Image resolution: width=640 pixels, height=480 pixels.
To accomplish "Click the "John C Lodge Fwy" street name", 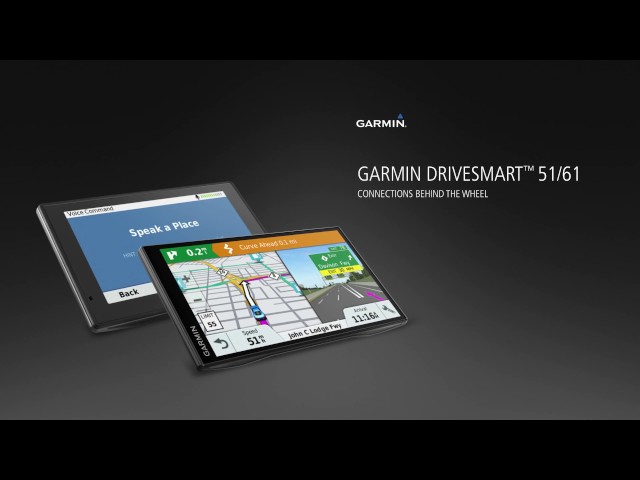I will pos(314,331).
